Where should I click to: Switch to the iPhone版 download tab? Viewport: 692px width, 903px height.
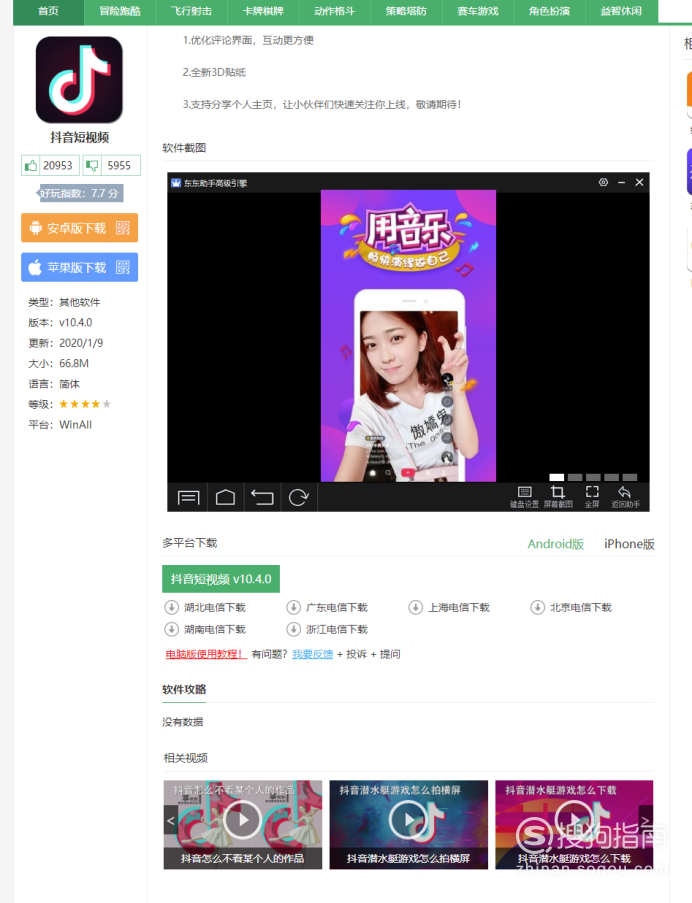pos(629,544)
